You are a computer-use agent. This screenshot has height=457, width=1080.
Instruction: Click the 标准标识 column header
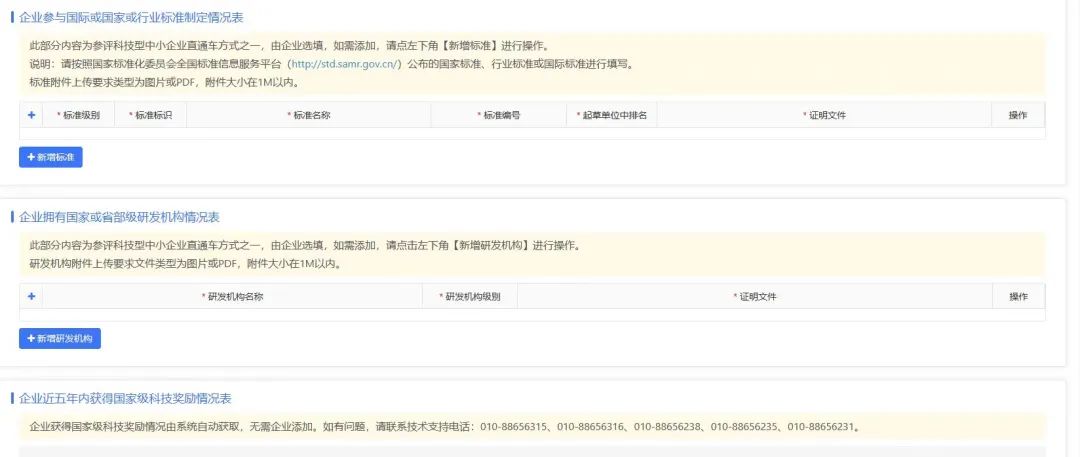tap(152, 115)
